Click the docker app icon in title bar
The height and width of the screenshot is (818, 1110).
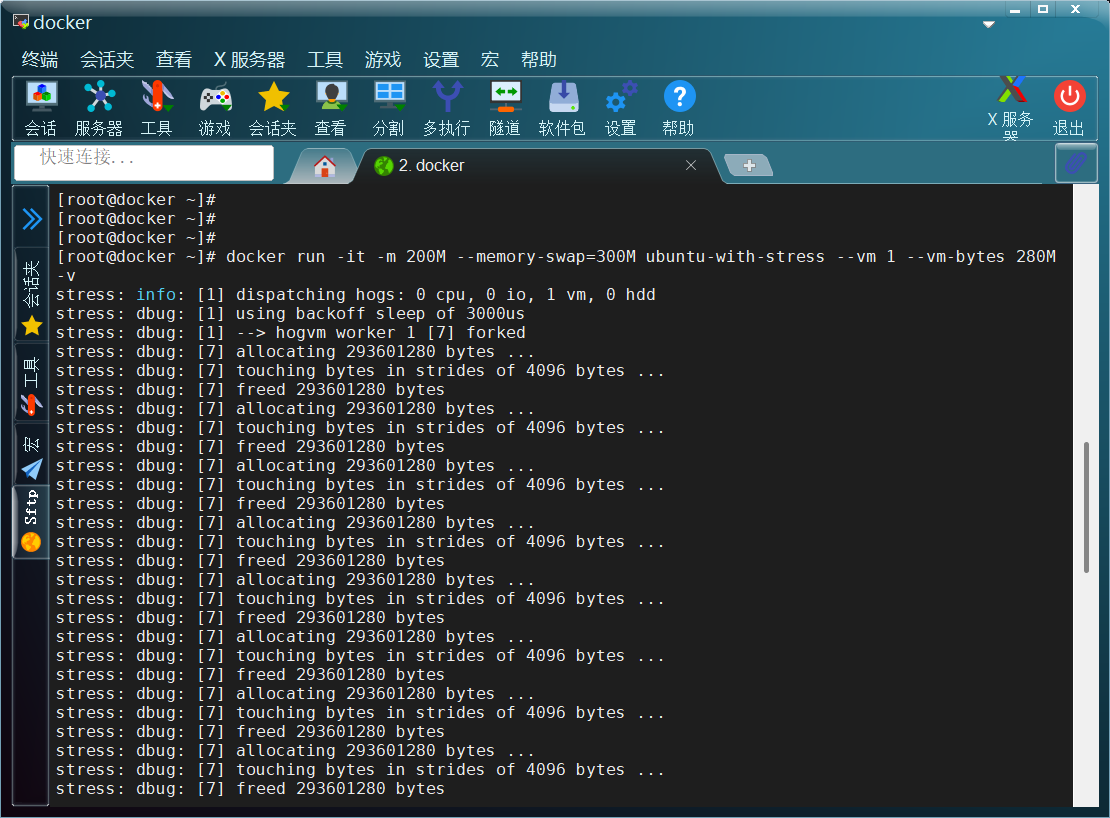(x=21, y=23)
